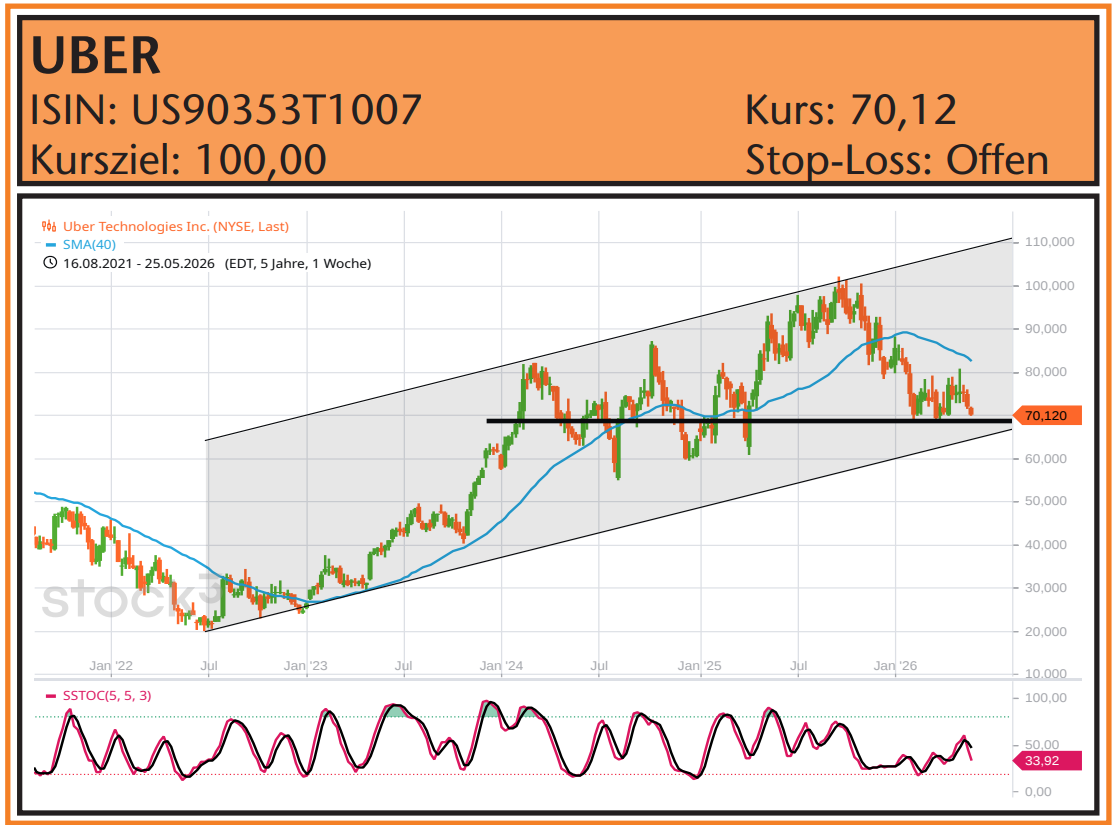1113x825 pixels.
Task: Click the thick black horizontal support line
Action: pyautogui.click(x=749, y=421)
